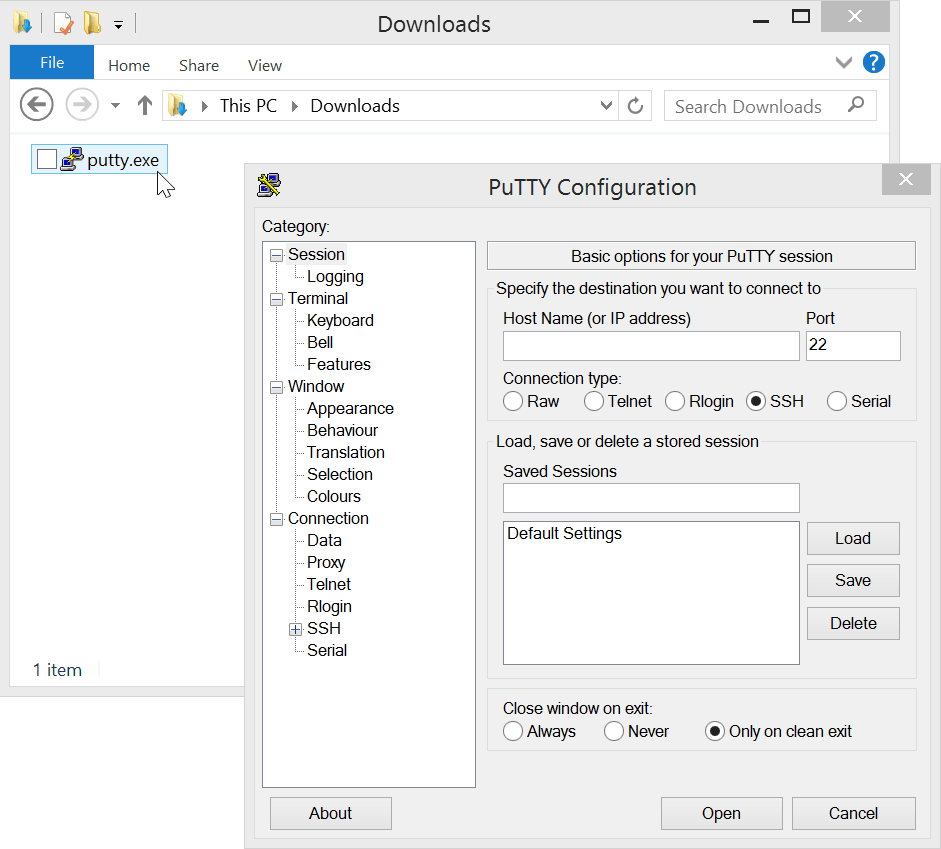Collapse the Connection tree branch
Image resolution: width=941 pixels, height=849 pixels.
pos(276,518)
